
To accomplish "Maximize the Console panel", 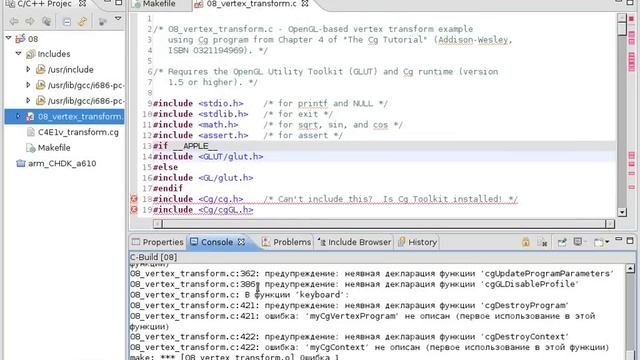I will (x=630, y=241).
